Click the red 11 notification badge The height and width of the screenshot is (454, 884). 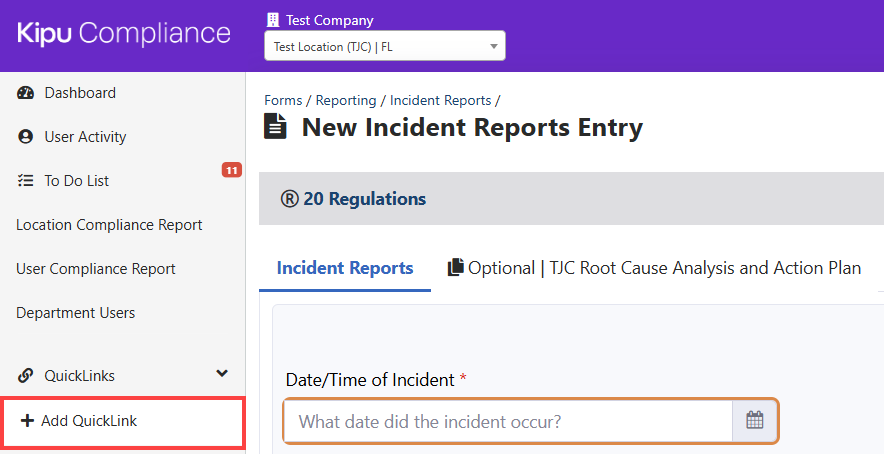click(231, 170)
